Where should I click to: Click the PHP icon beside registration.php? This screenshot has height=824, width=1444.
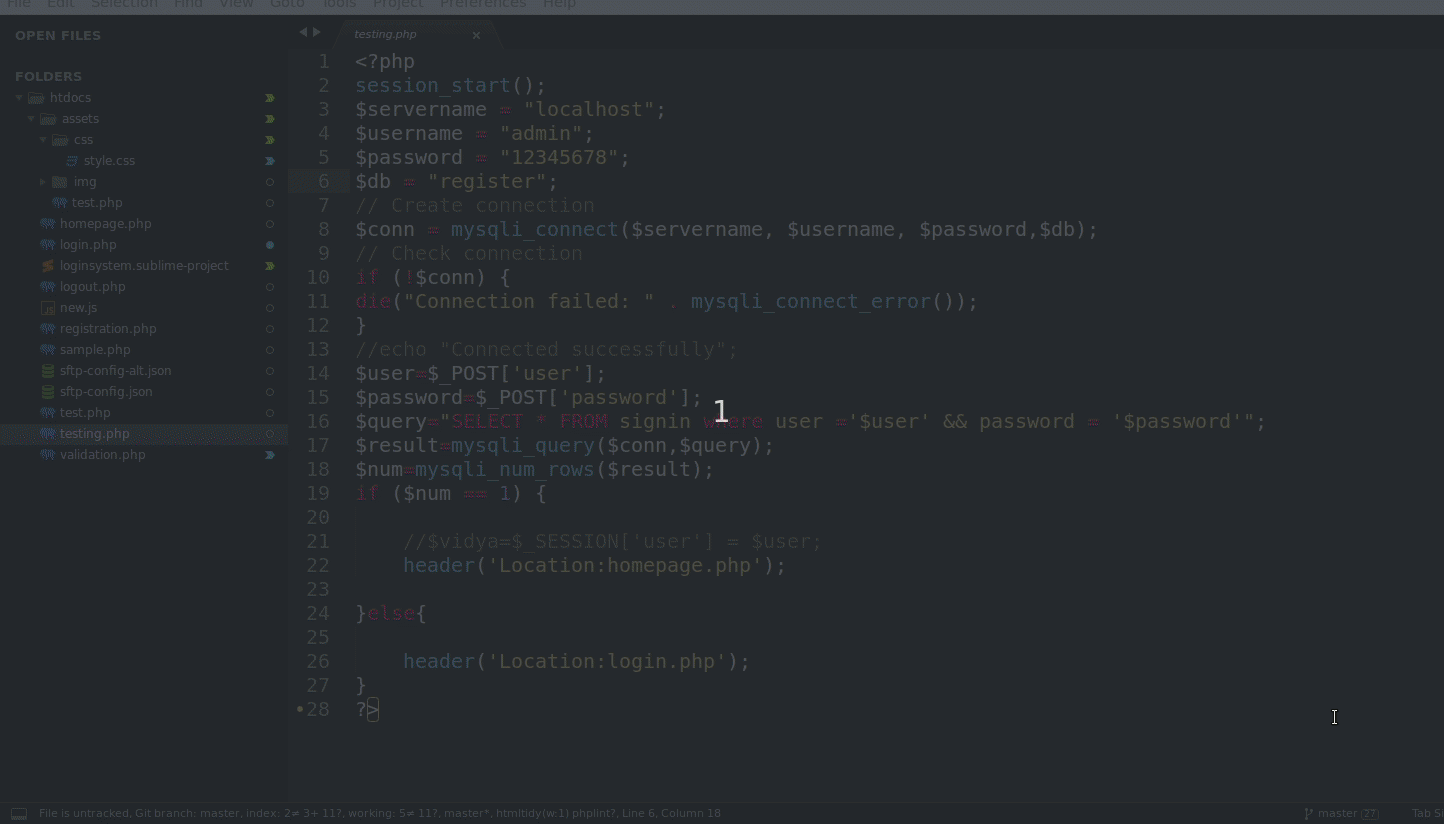[x=47, y=329]
